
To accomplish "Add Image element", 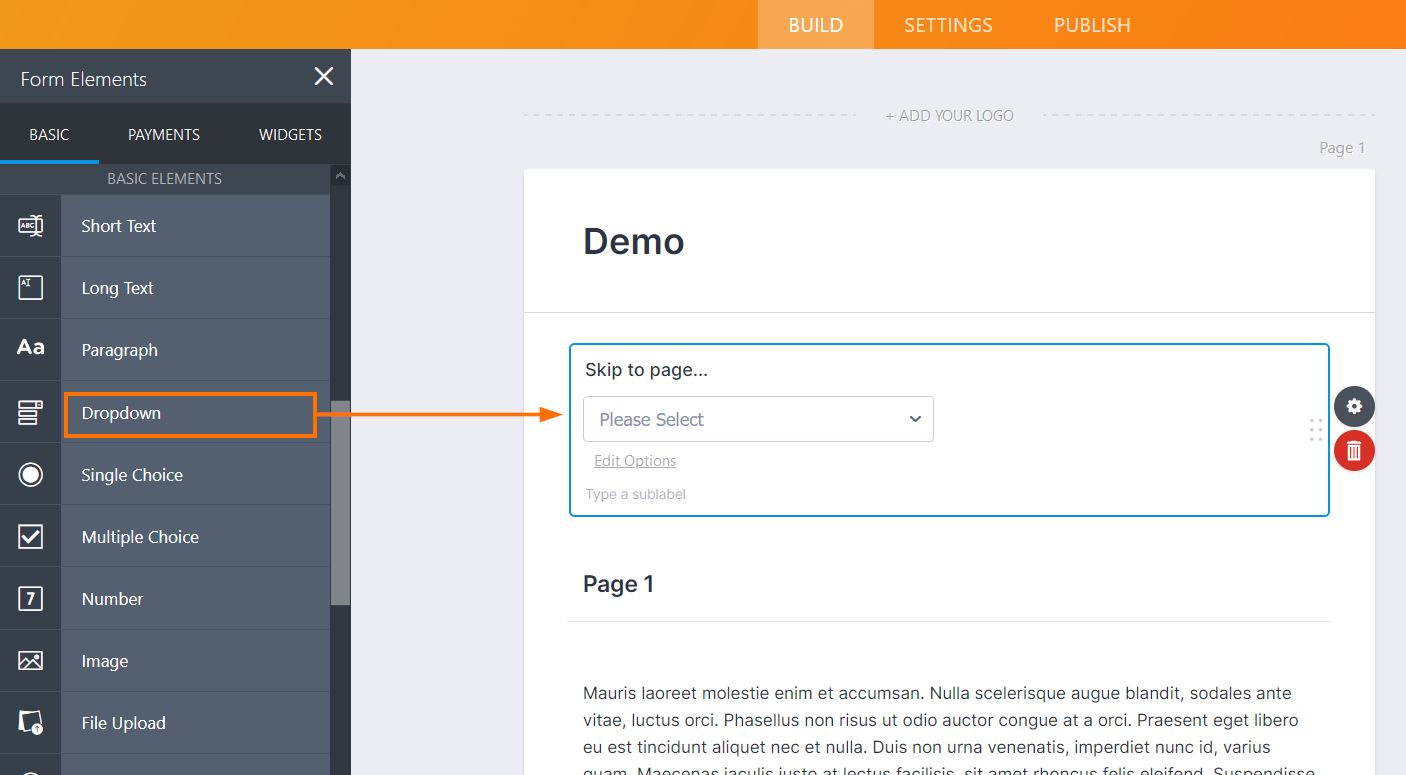I will point(195,661).
